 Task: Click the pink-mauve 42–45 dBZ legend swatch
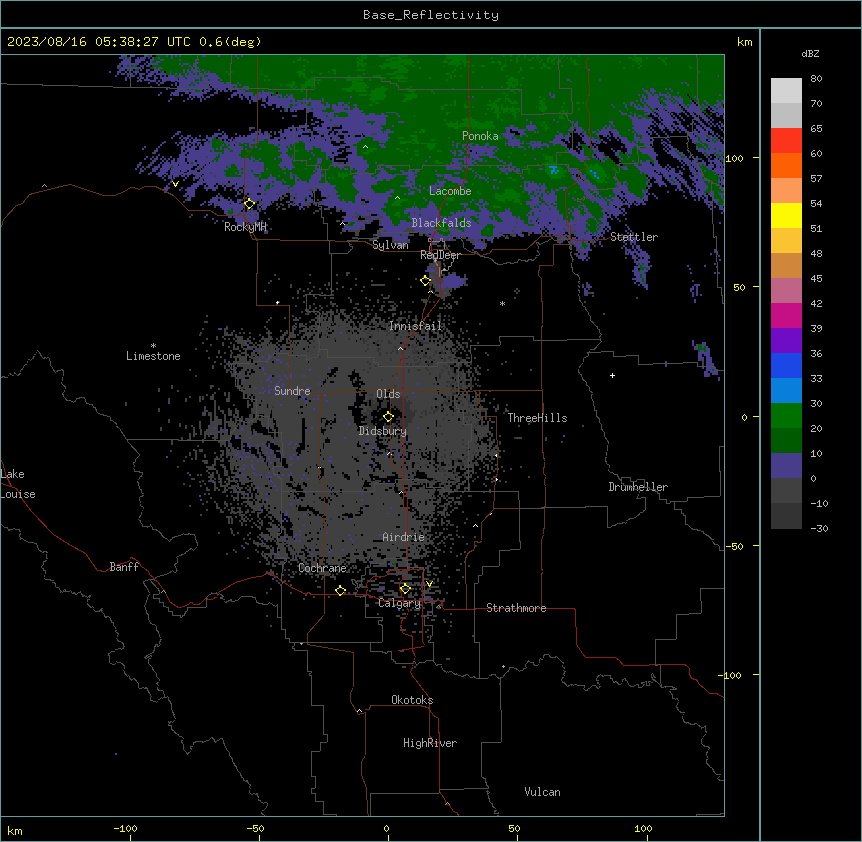point(786,291)
